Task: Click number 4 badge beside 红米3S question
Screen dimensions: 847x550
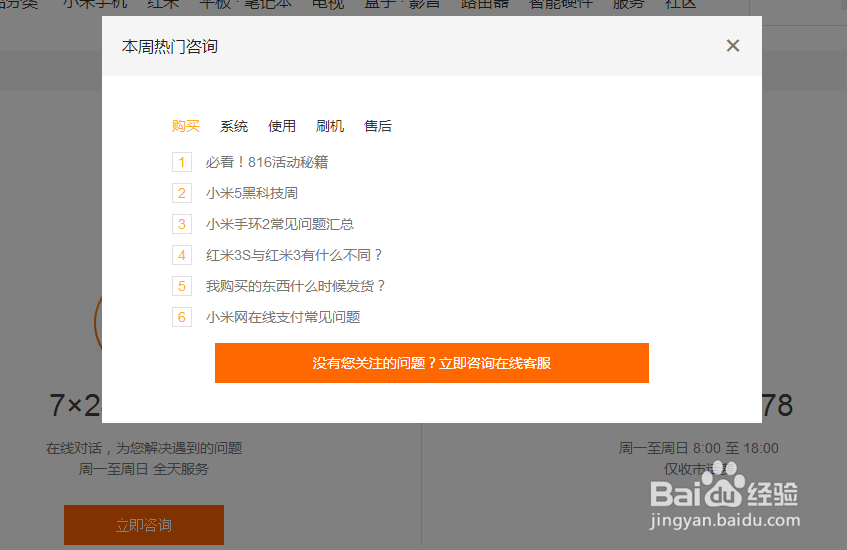Action: pos(182,255)
